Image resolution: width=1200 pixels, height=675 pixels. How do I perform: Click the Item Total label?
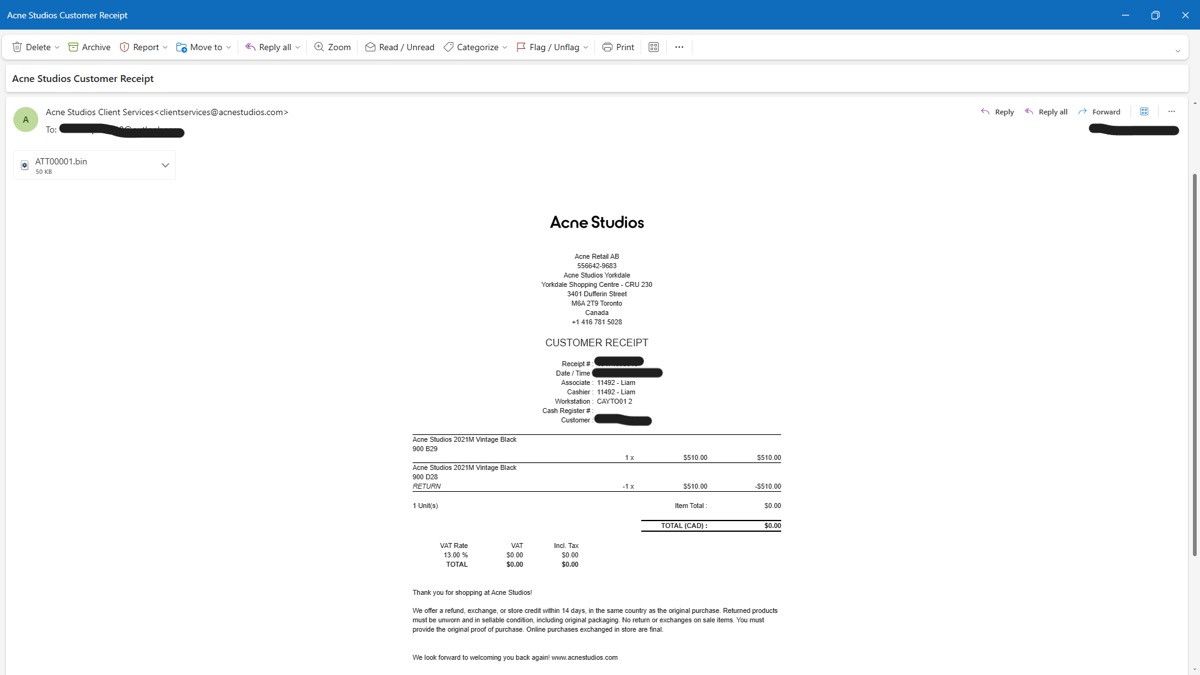tap(691, 506)
